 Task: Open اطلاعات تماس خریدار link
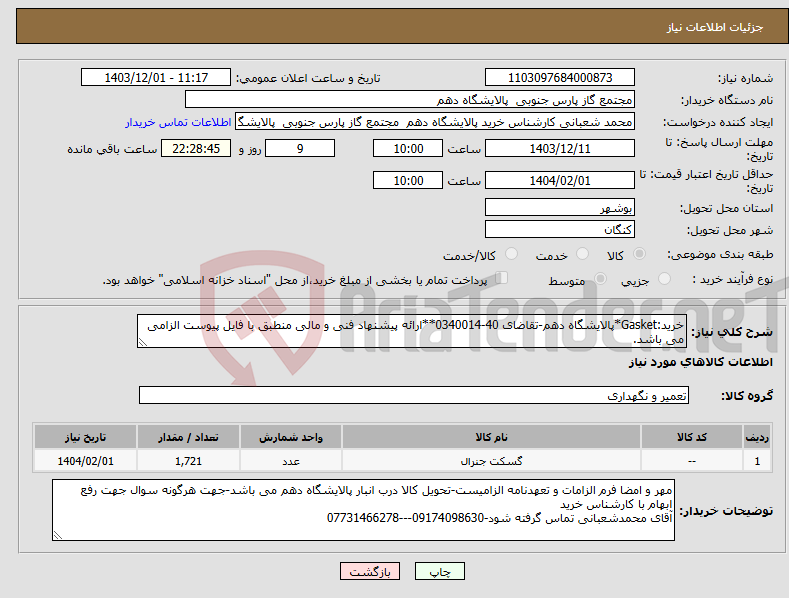point(178,122)
